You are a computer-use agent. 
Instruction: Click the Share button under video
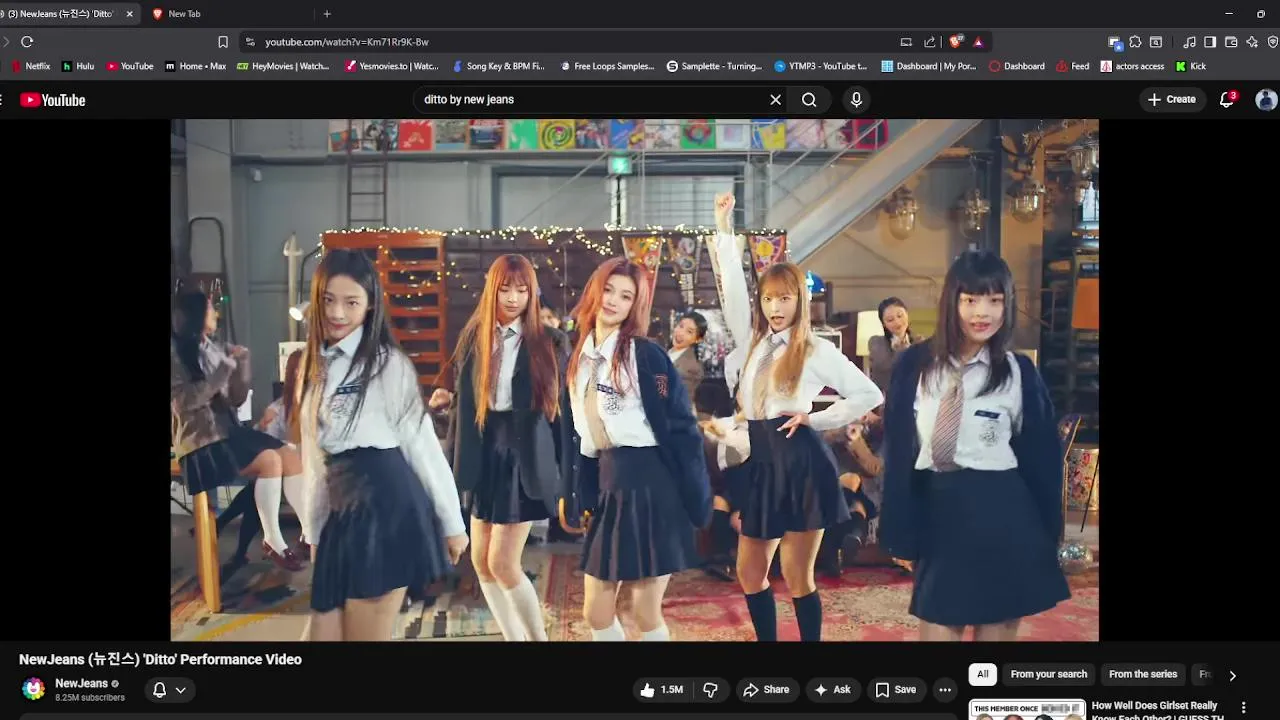coord(766,690)
